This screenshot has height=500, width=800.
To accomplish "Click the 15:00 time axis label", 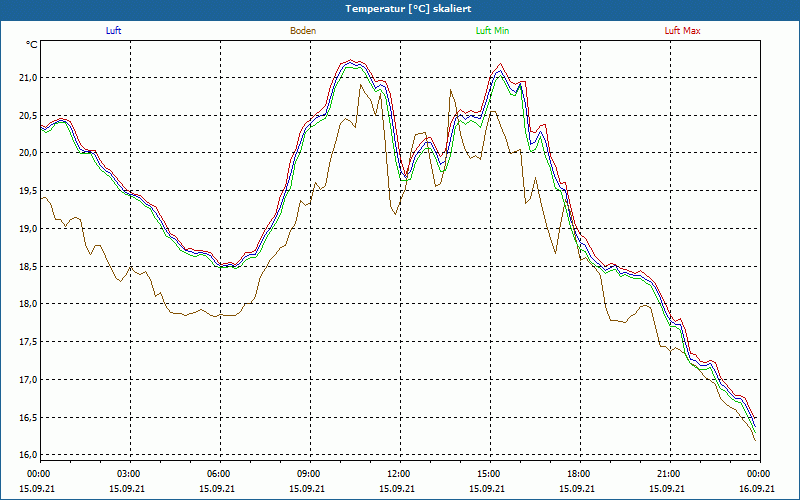I will pos(489,474).
